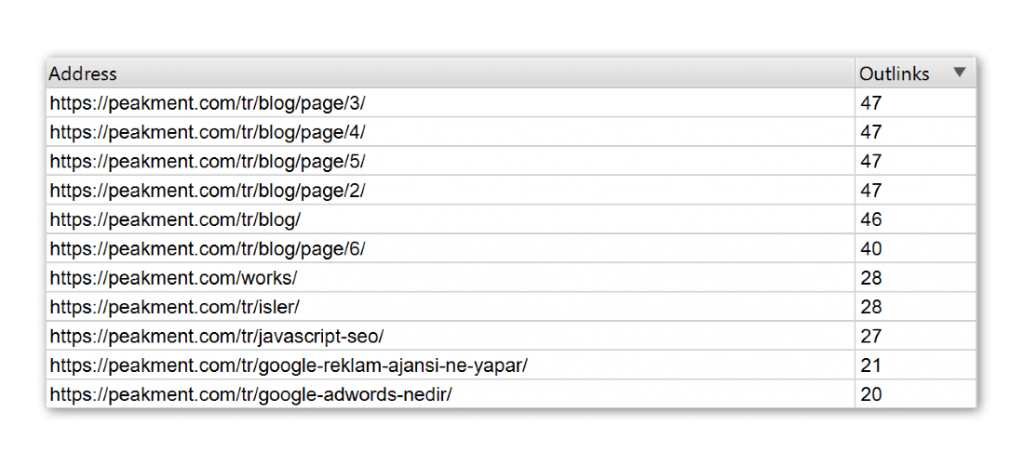Click the 46 outlinks cell
1024x465 pixels.
click(x=871, y=219)
